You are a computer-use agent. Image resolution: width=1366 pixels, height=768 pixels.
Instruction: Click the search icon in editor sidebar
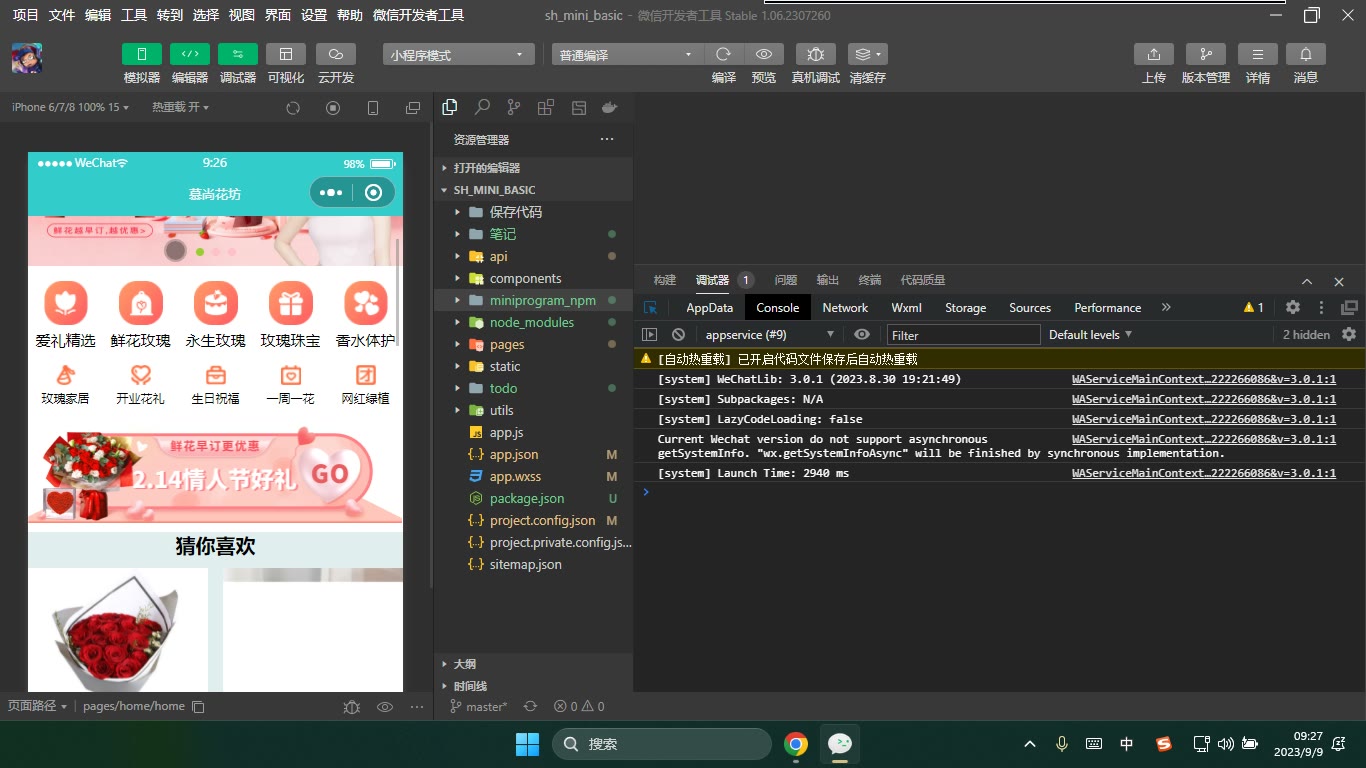[x=482, y=107]
